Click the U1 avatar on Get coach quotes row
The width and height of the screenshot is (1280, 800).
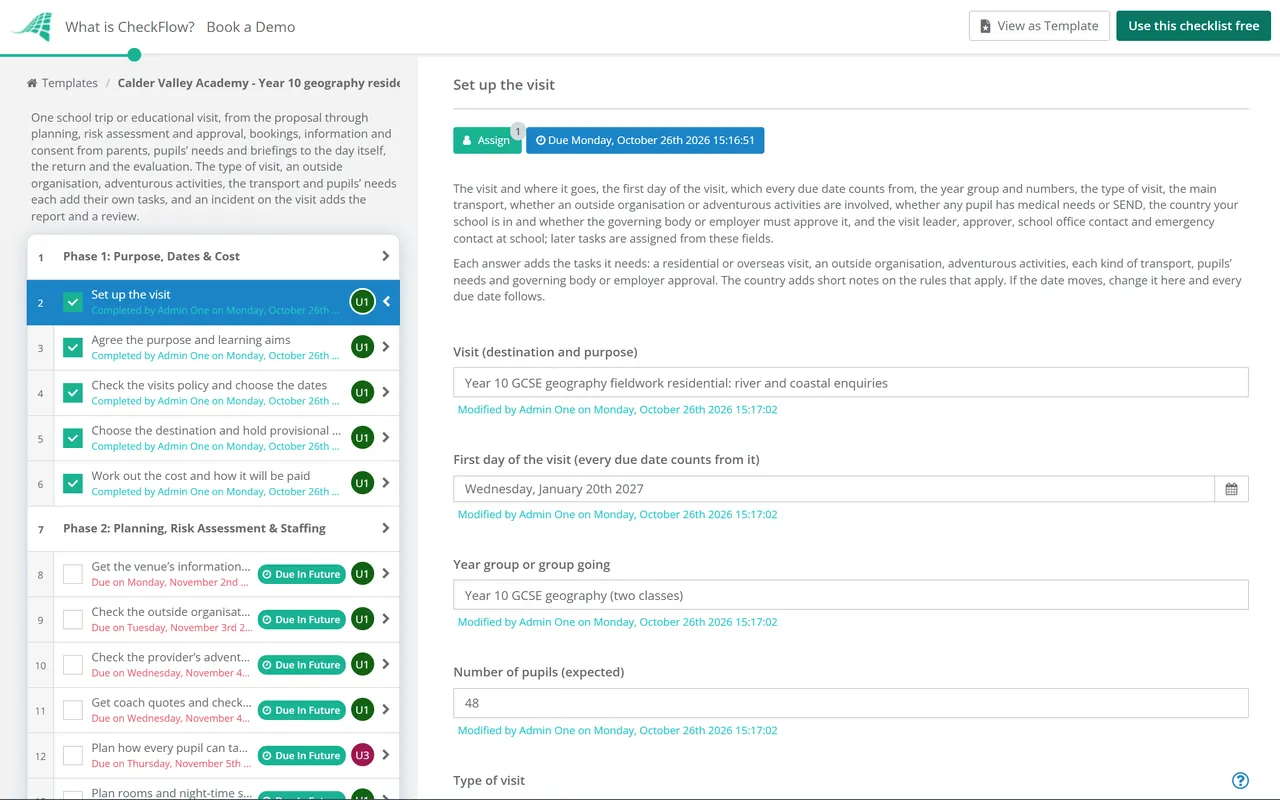(362, 710)
